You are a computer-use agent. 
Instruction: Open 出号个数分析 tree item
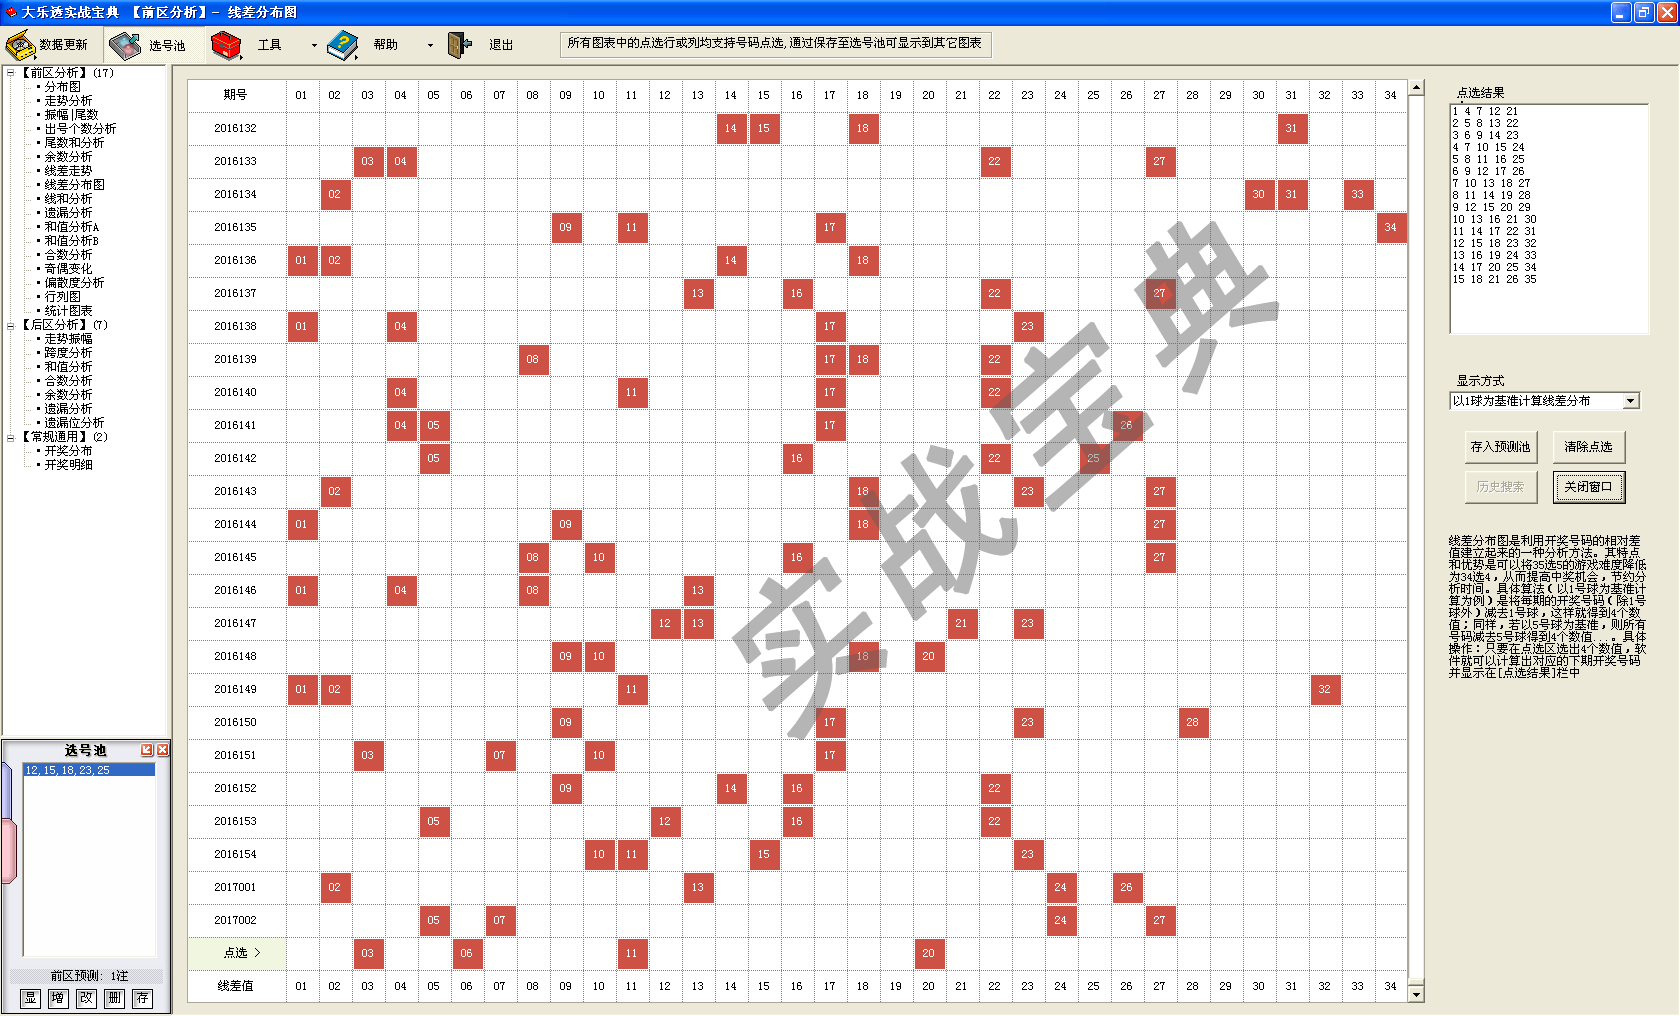point(80,129)
